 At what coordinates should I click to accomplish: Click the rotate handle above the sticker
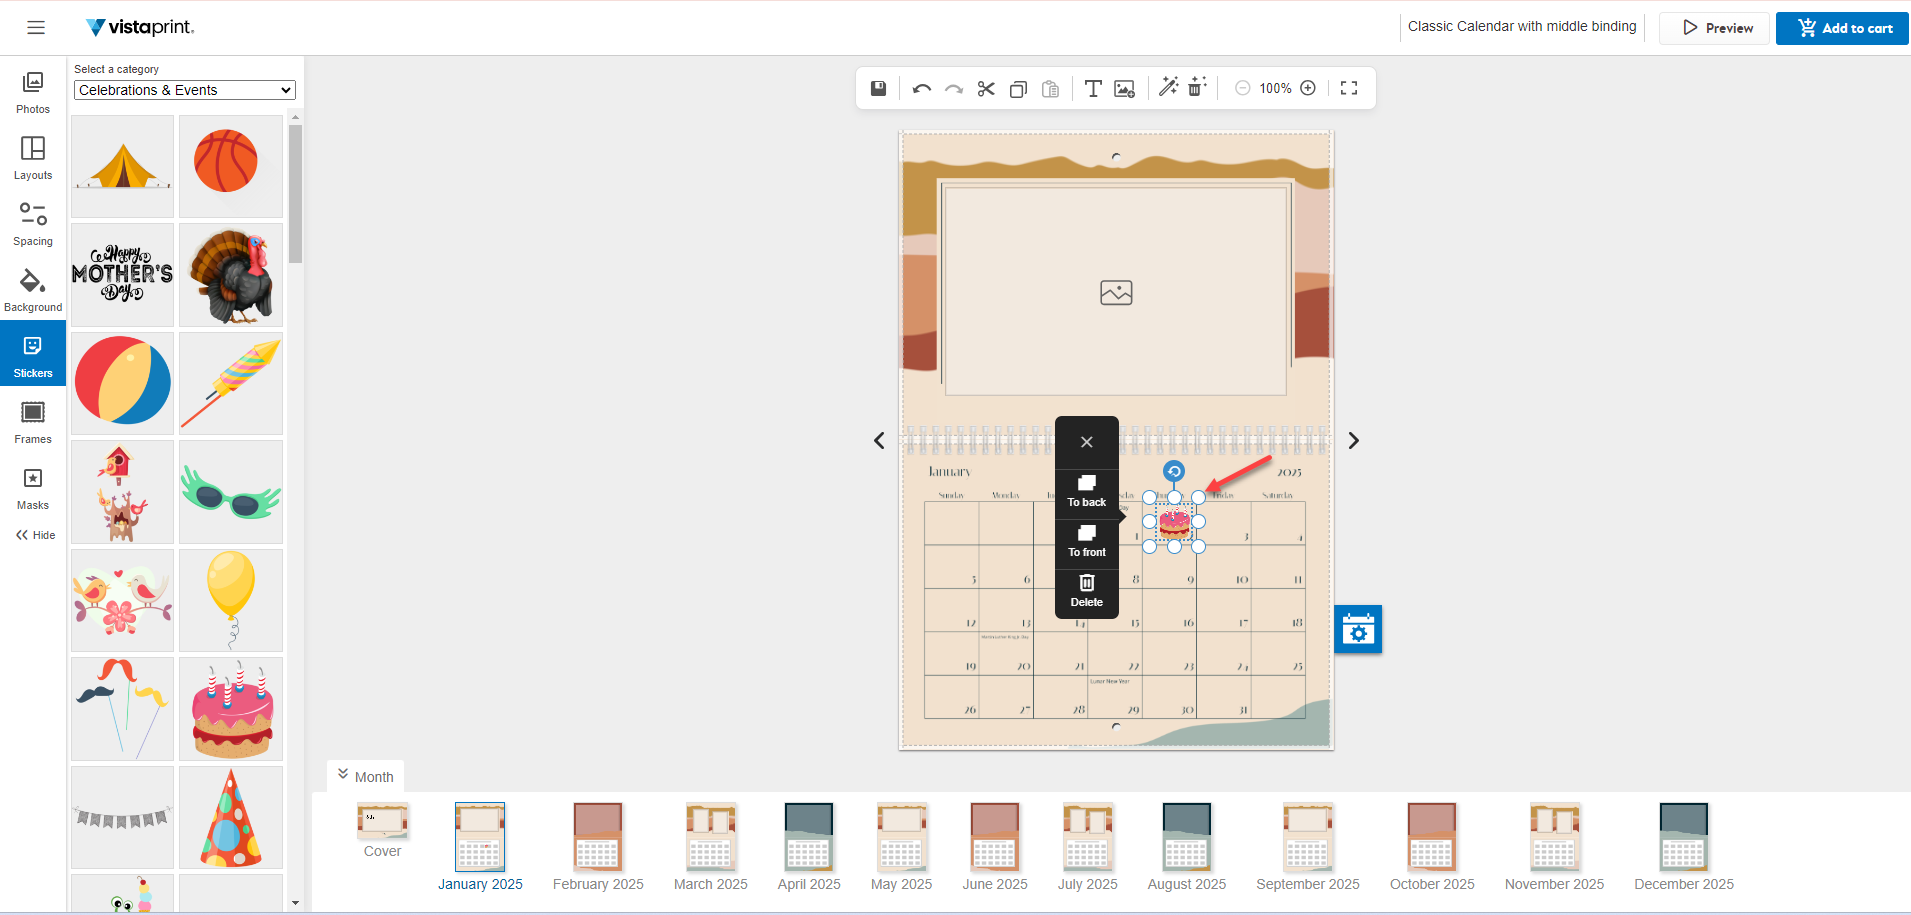click(1174, 471)
